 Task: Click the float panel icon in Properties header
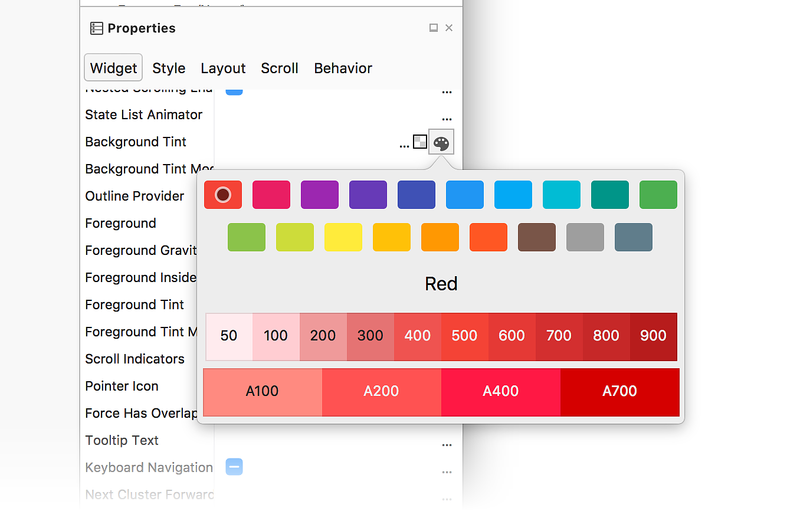point(434,28)
